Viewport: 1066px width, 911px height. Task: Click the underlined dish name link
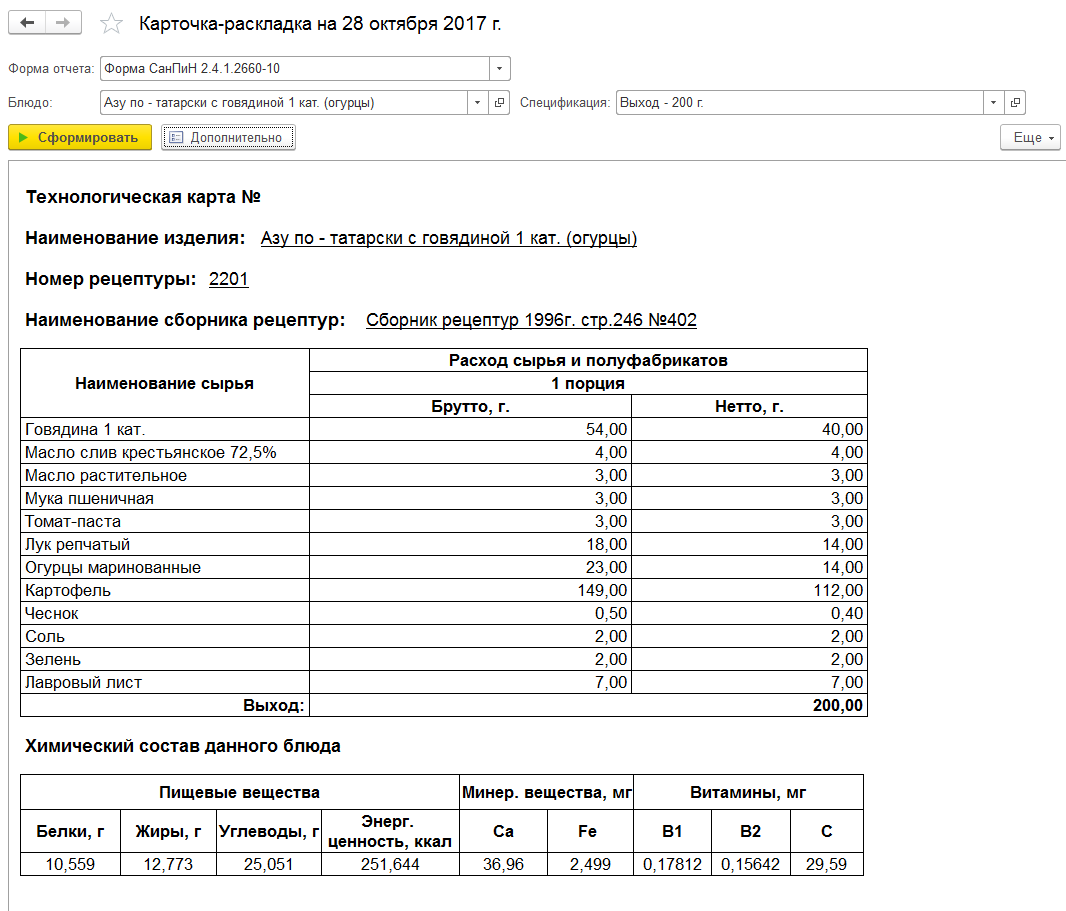click(449, 238)
